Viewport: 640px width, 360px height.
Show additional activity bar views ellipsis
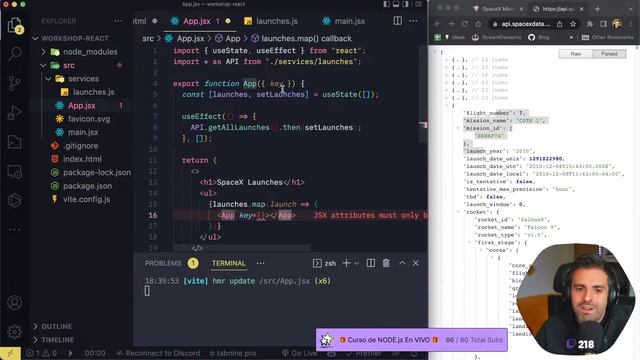point(15,229)
